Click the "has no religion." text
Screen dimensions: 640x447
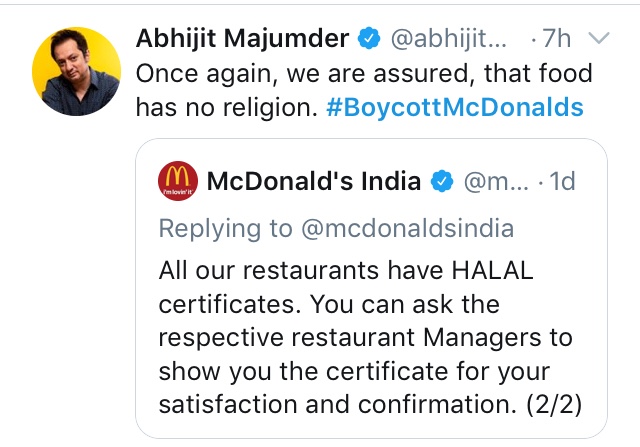[x=227, y=107]
